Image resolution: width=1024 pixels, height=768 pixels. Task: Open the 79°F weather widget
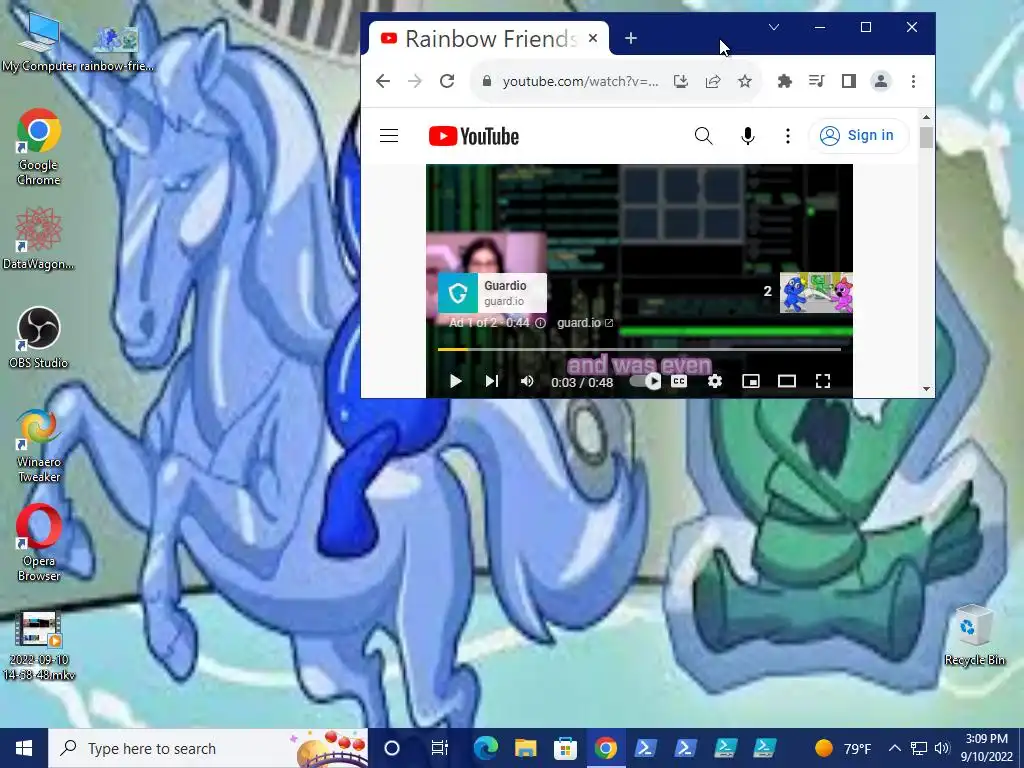click(x=842, y=748)
